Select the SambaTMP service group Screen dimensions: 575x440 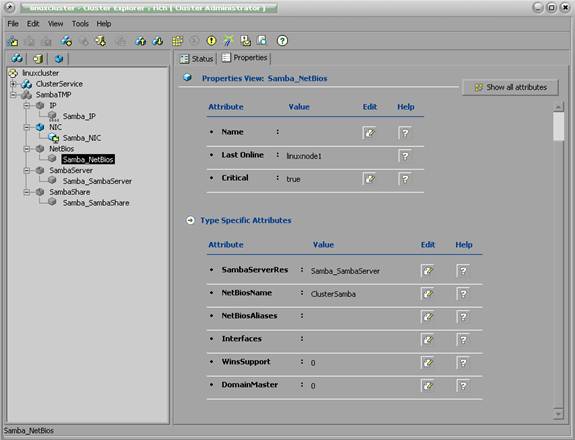[54, 95]
